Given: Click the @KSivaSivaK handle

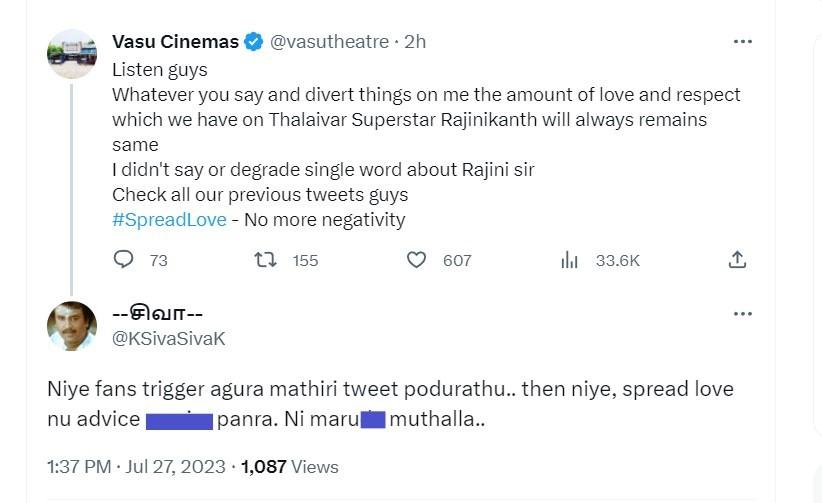Looking at the screenshot, I should tap(168, 339).
